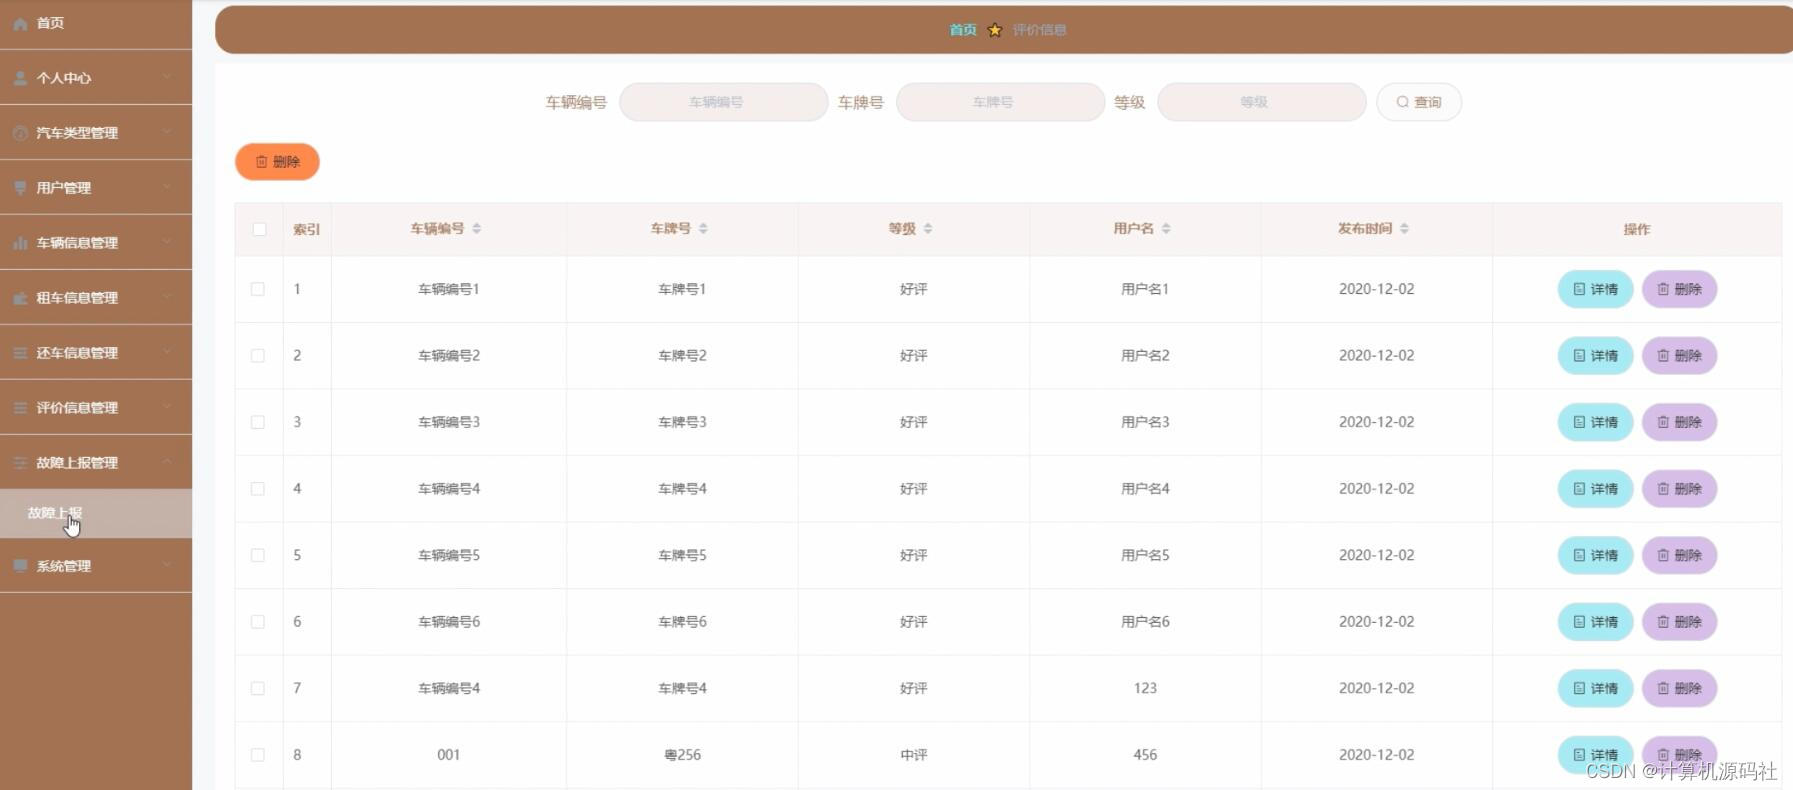Sort by 等级 column arrows
The height and width of the screenshot is (790, 1793).
pyautogui.click(x=928, y=229)
